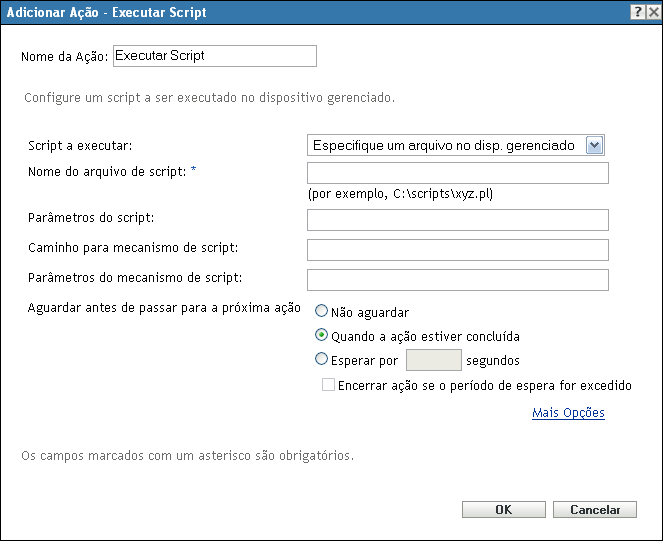The image size is (663, 541).
Task: Click the dropdown arrow beside Especifique um arquivo
Action: 595,146
